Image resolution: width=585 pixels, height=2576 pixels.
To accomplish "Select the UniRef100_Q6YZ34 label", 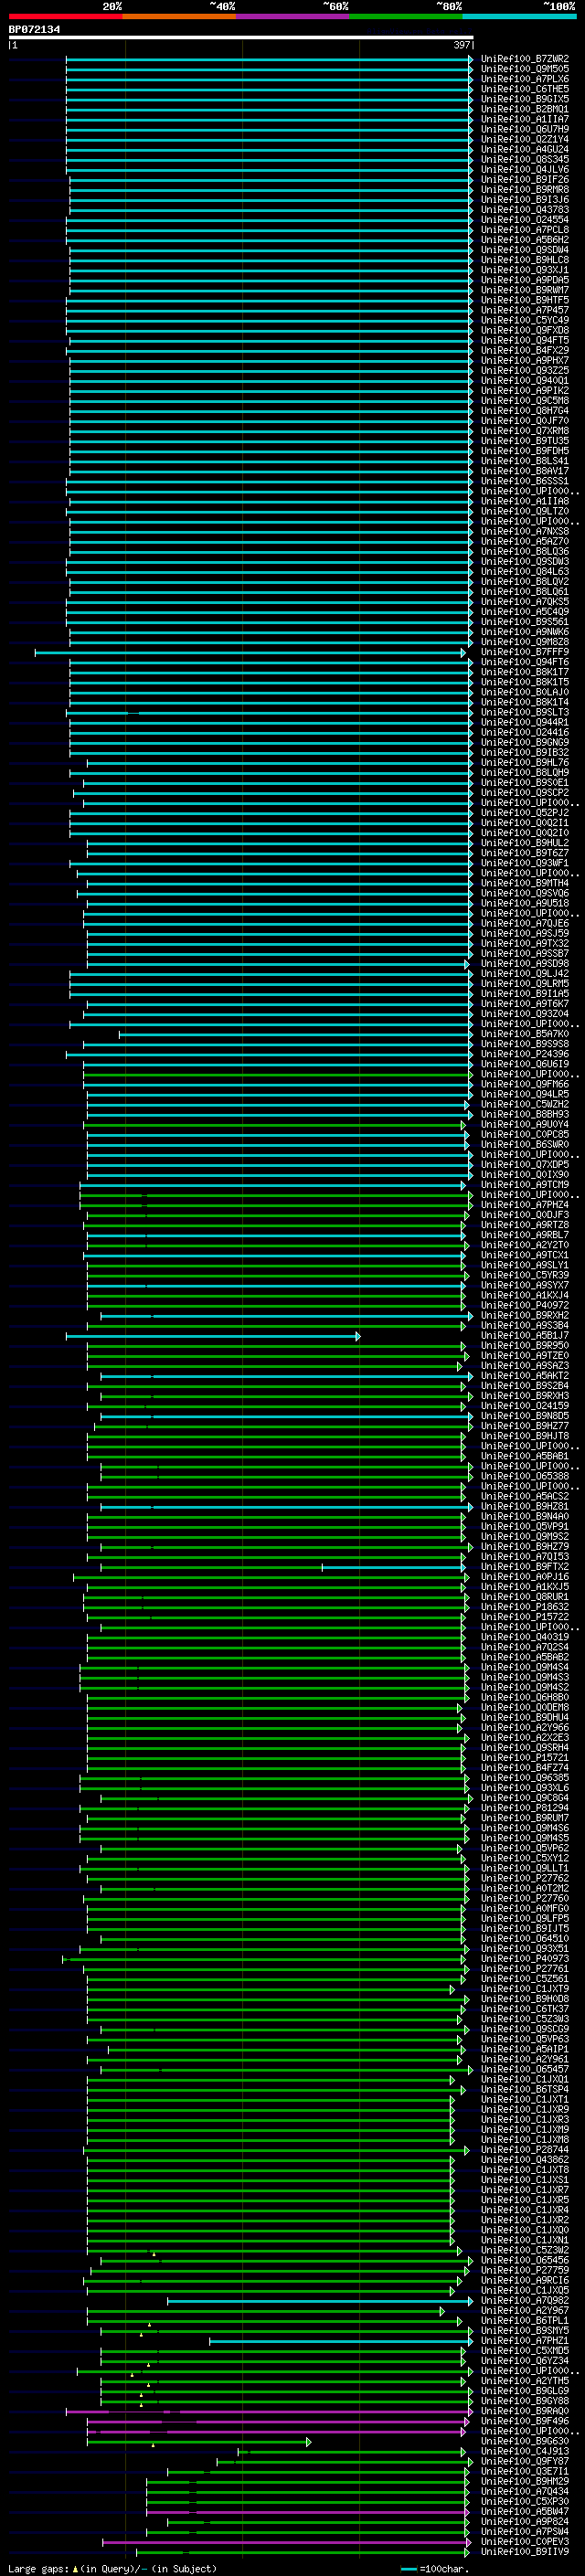I will tap(525, 2361).
